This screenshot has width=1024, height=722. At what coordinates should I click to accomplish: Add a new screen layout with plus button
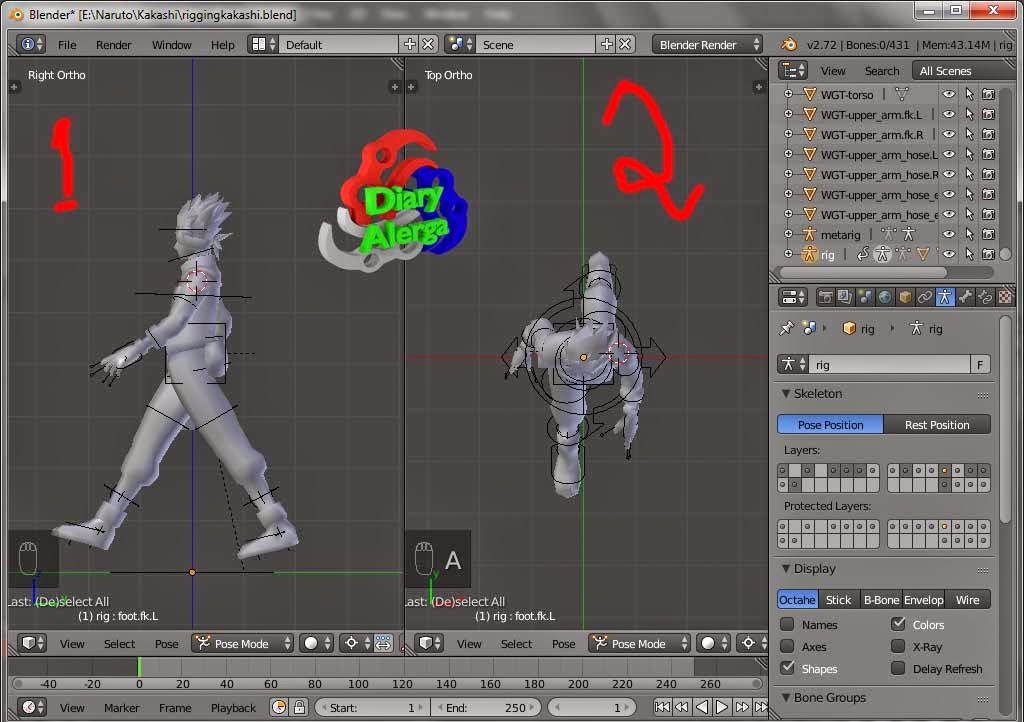[409, 44]
